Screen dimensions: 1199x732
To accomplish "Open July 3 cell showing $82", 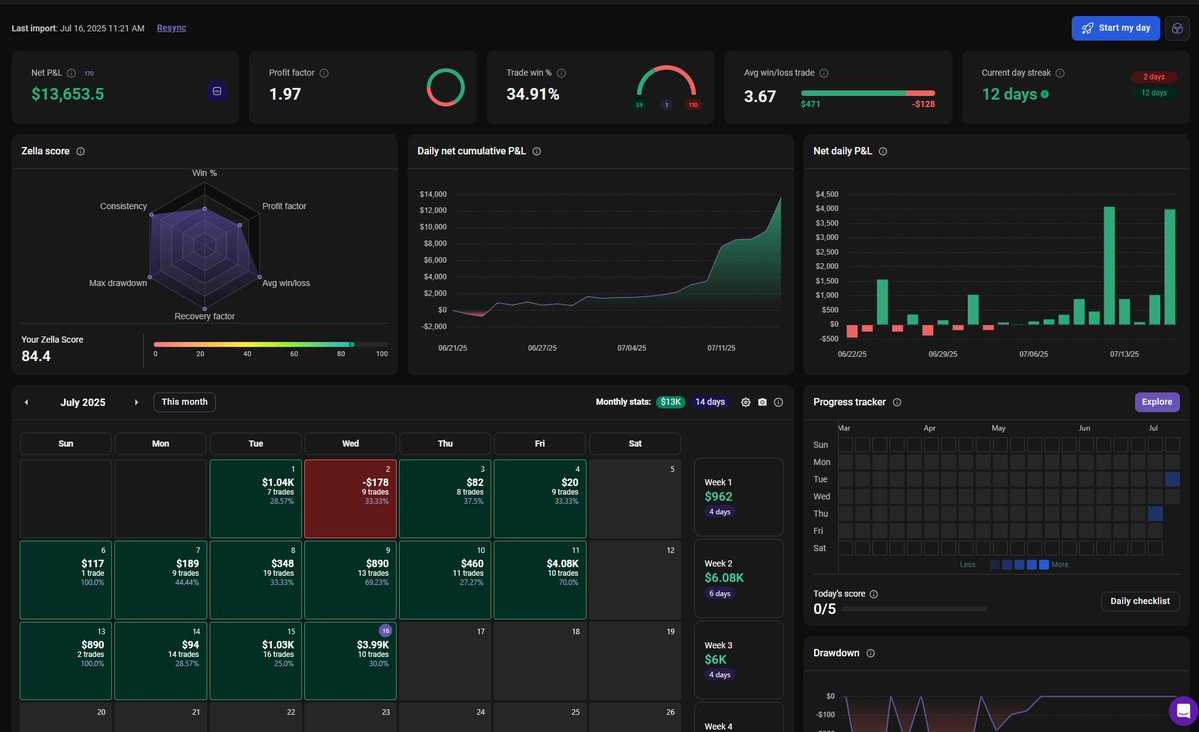I will pos(445,499).
